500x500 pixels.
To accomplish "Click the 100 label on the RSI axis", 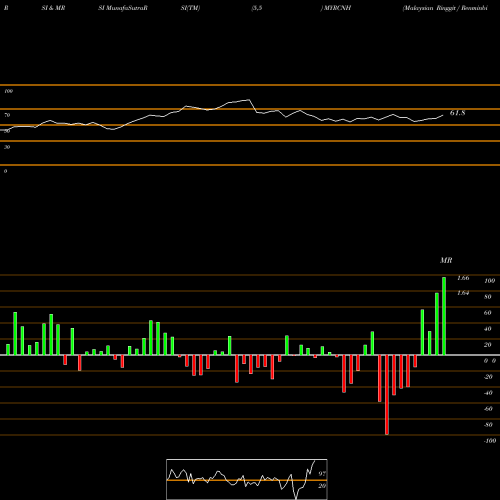I will [x=8, y=91].
